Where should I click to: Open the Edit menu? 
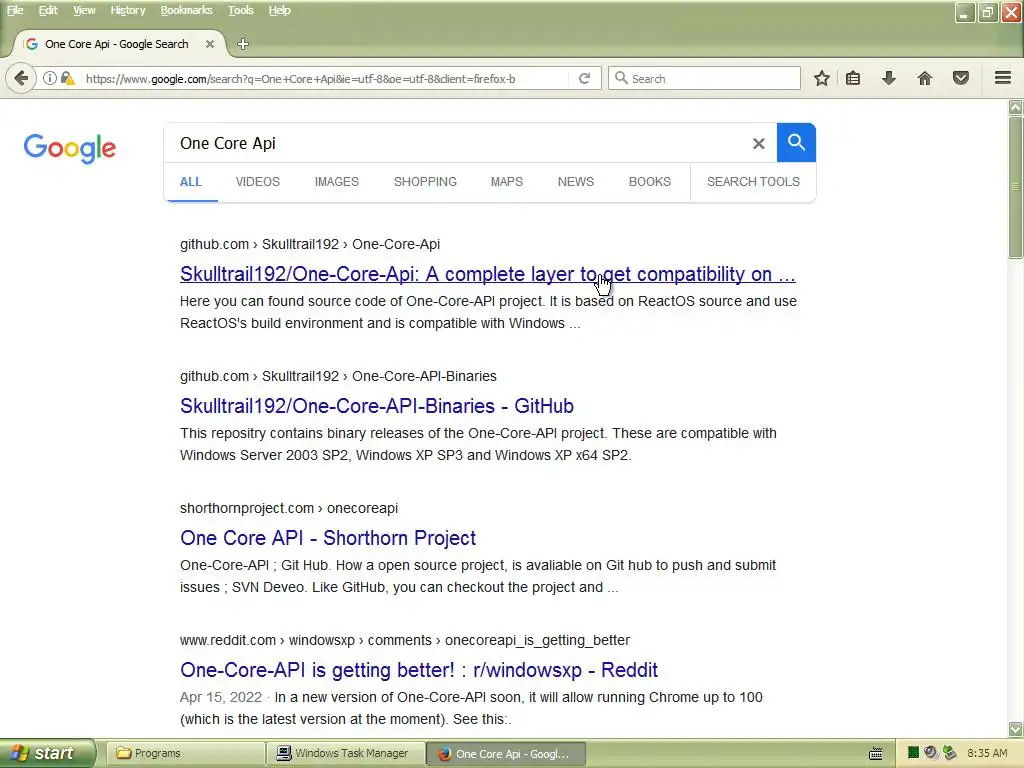point(48,10)
